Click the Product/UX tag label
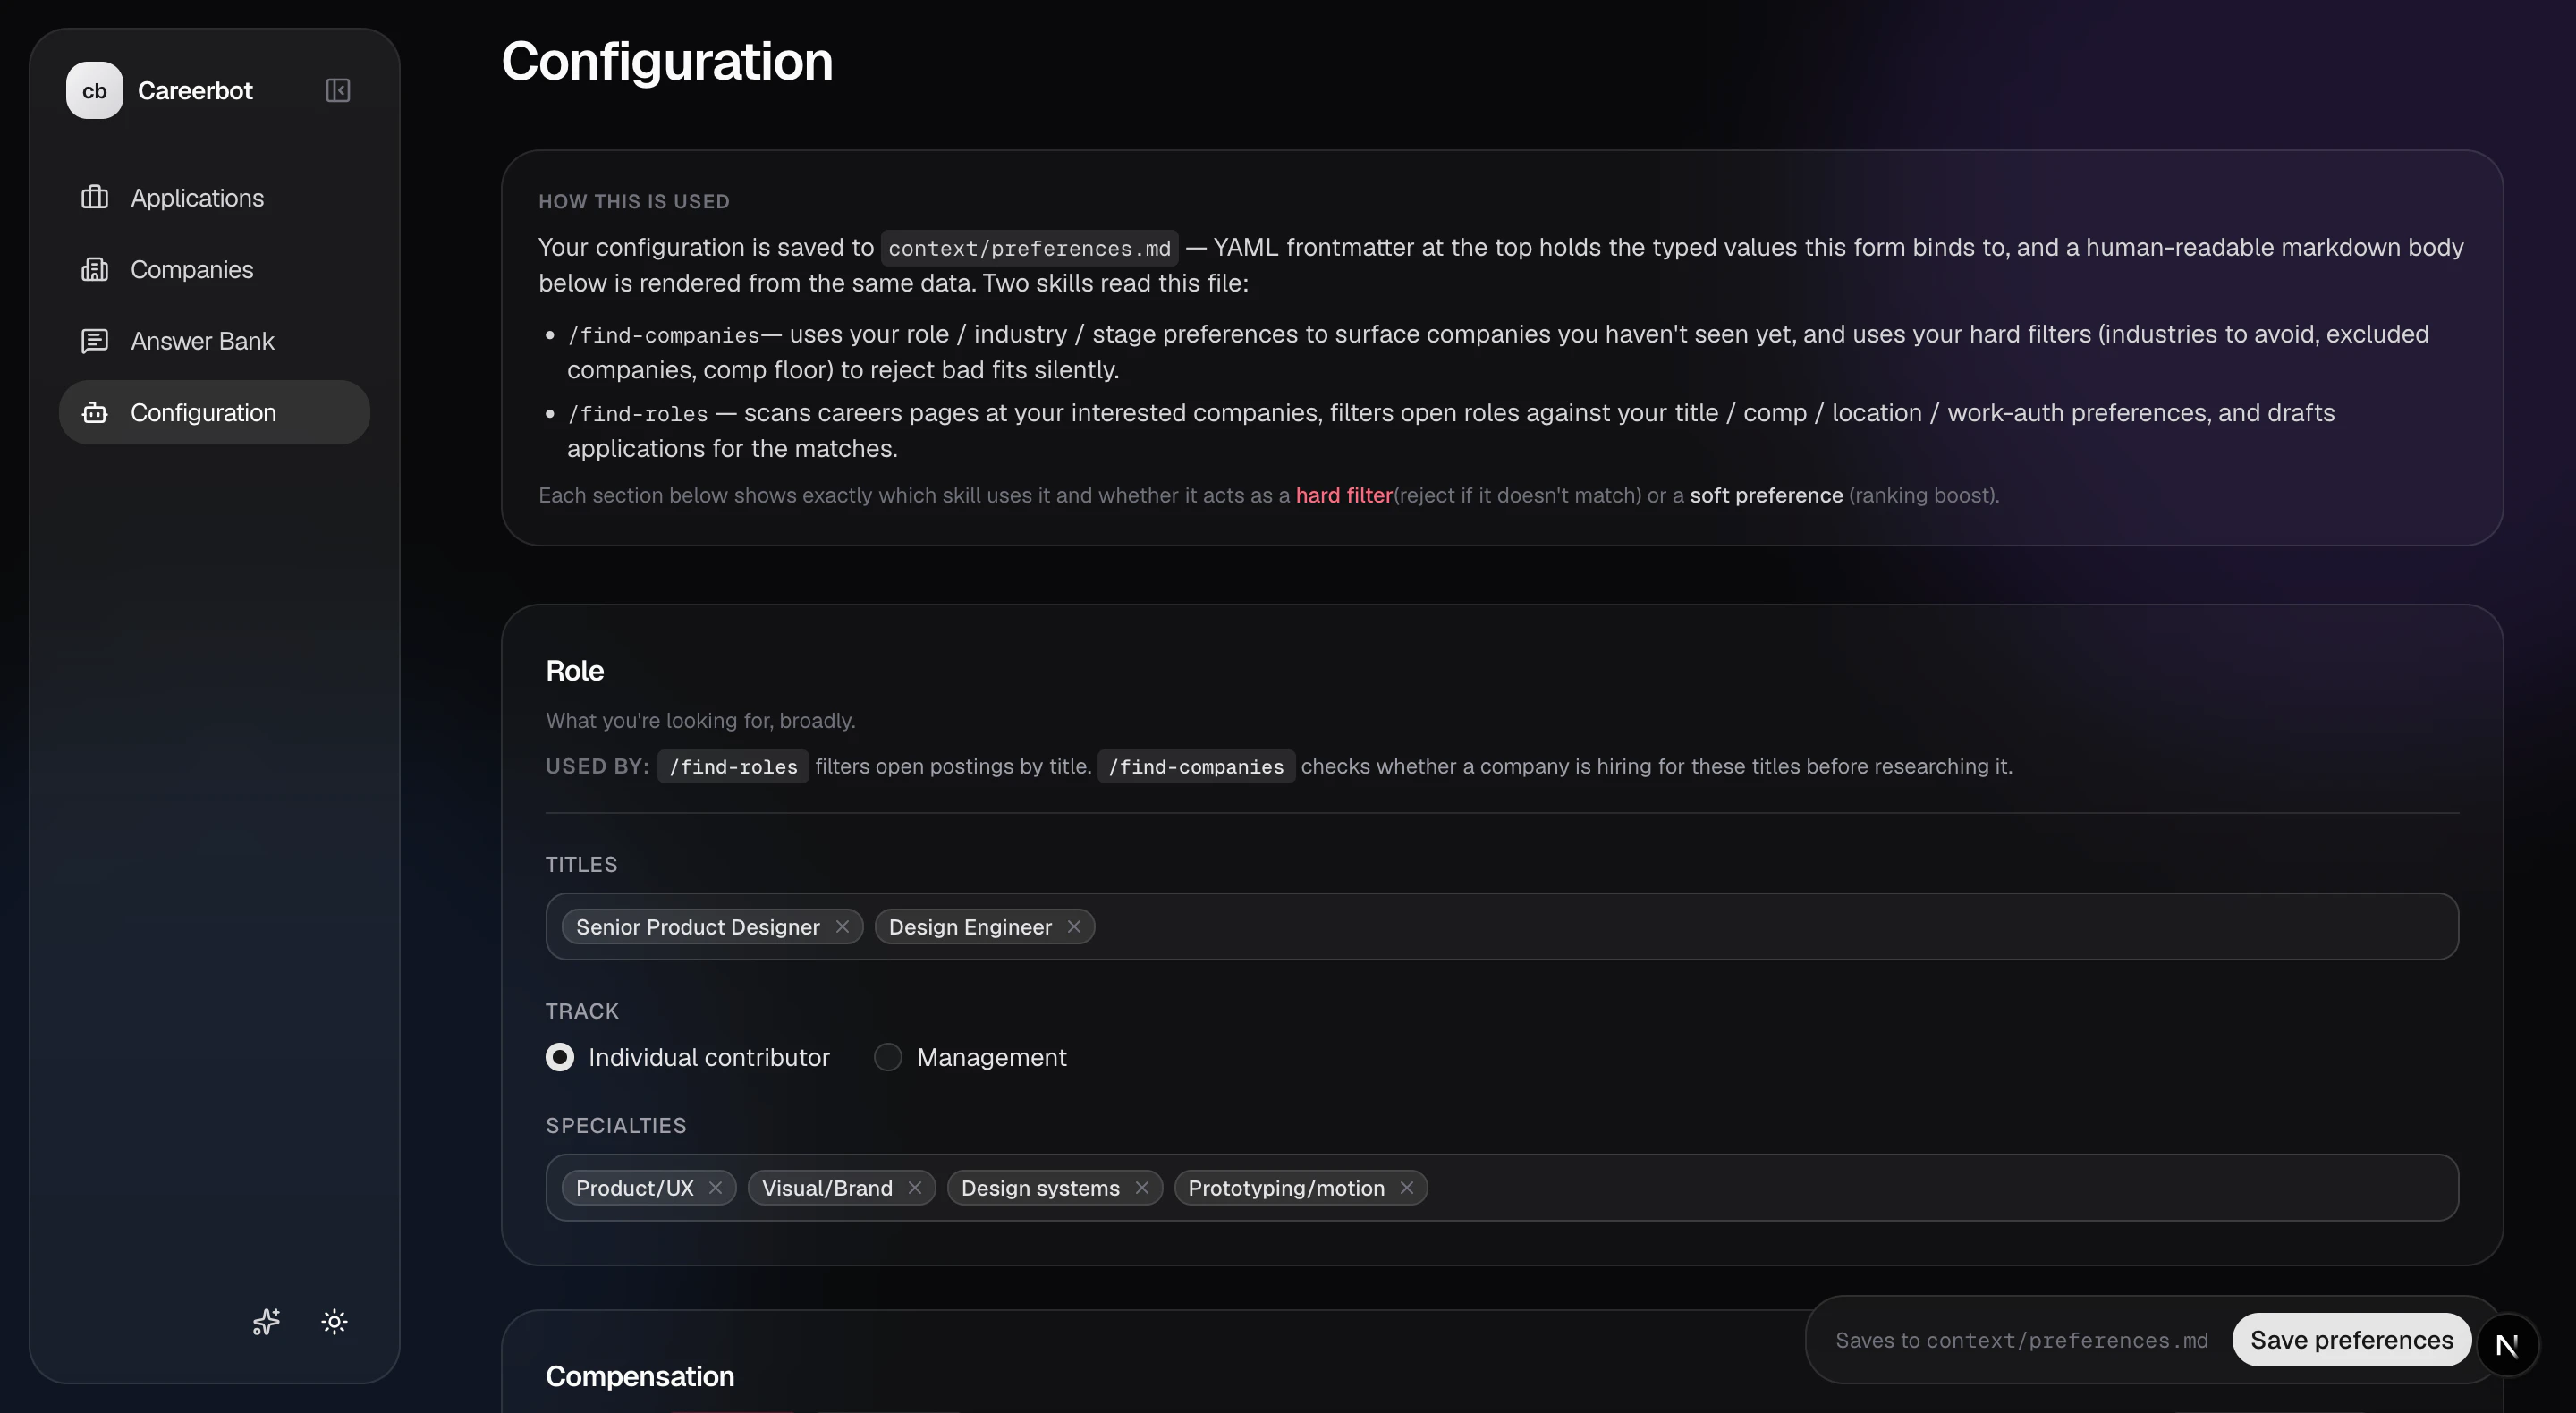This screenshot has height=1413, width=2576. tap(635, 1187)
